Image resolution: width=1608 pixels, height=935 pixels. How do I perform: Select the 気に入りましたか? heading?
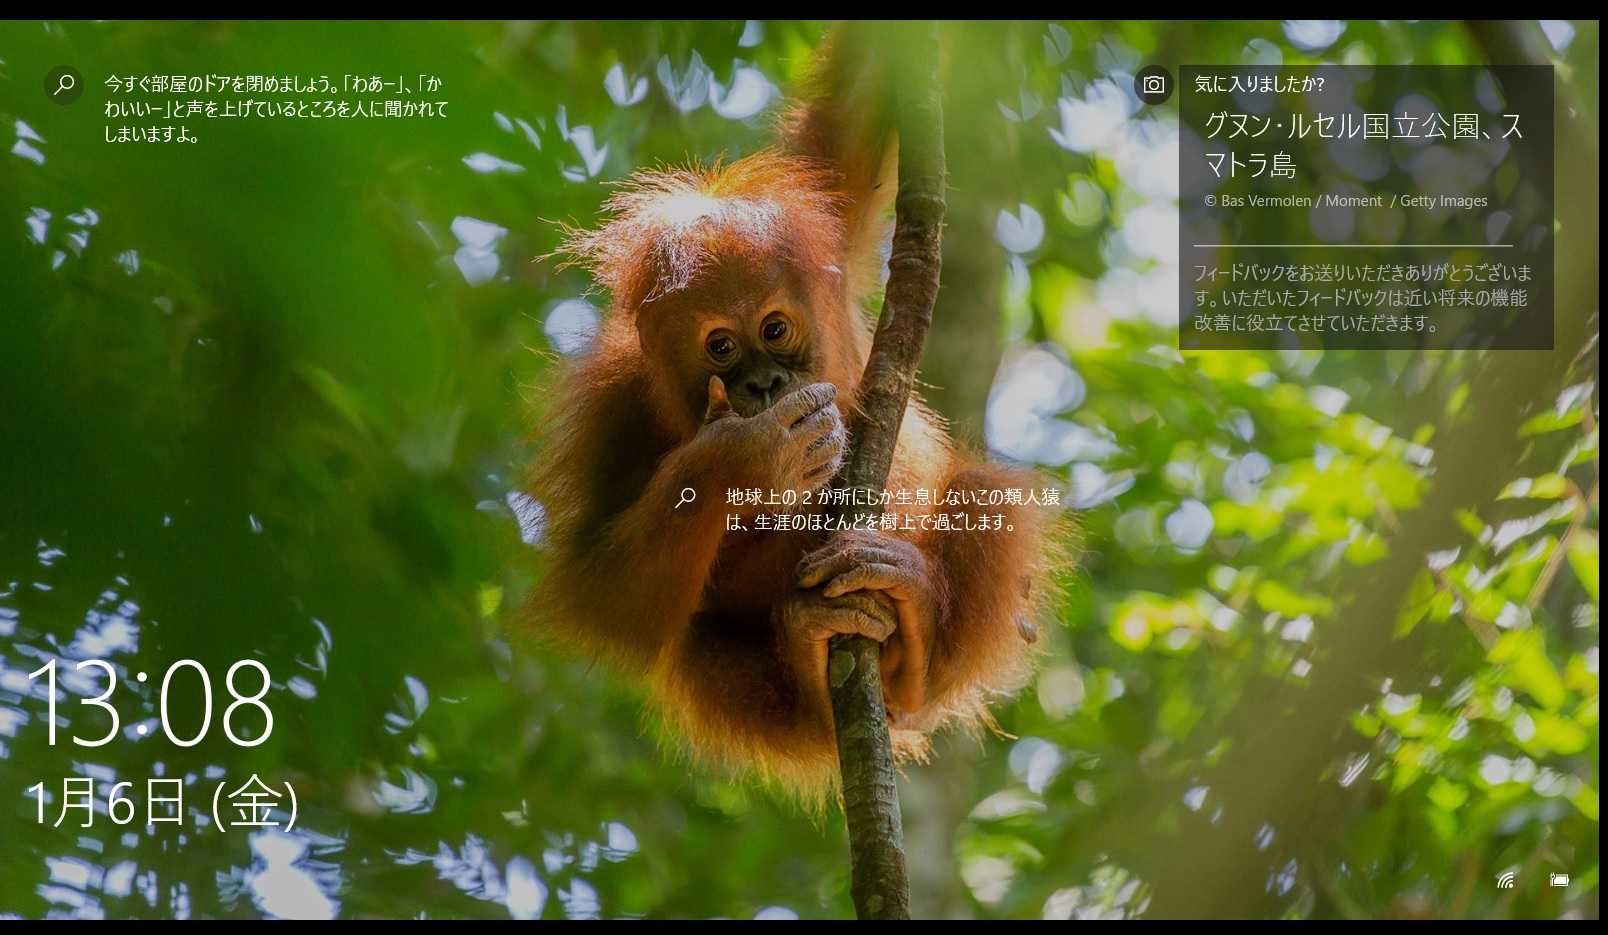pos(1259,84)
